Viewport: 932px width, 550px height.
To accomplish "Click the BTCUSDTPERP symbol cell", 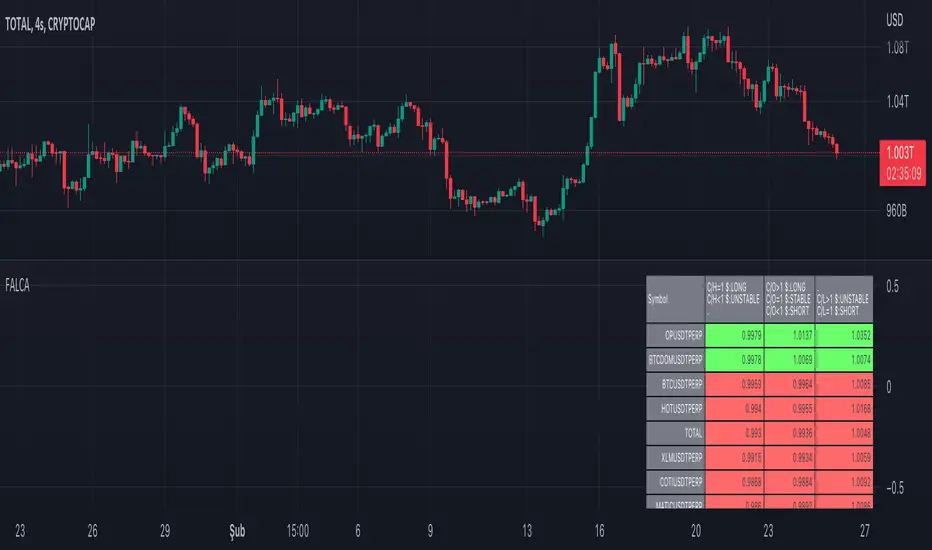I will pos(676,383).
